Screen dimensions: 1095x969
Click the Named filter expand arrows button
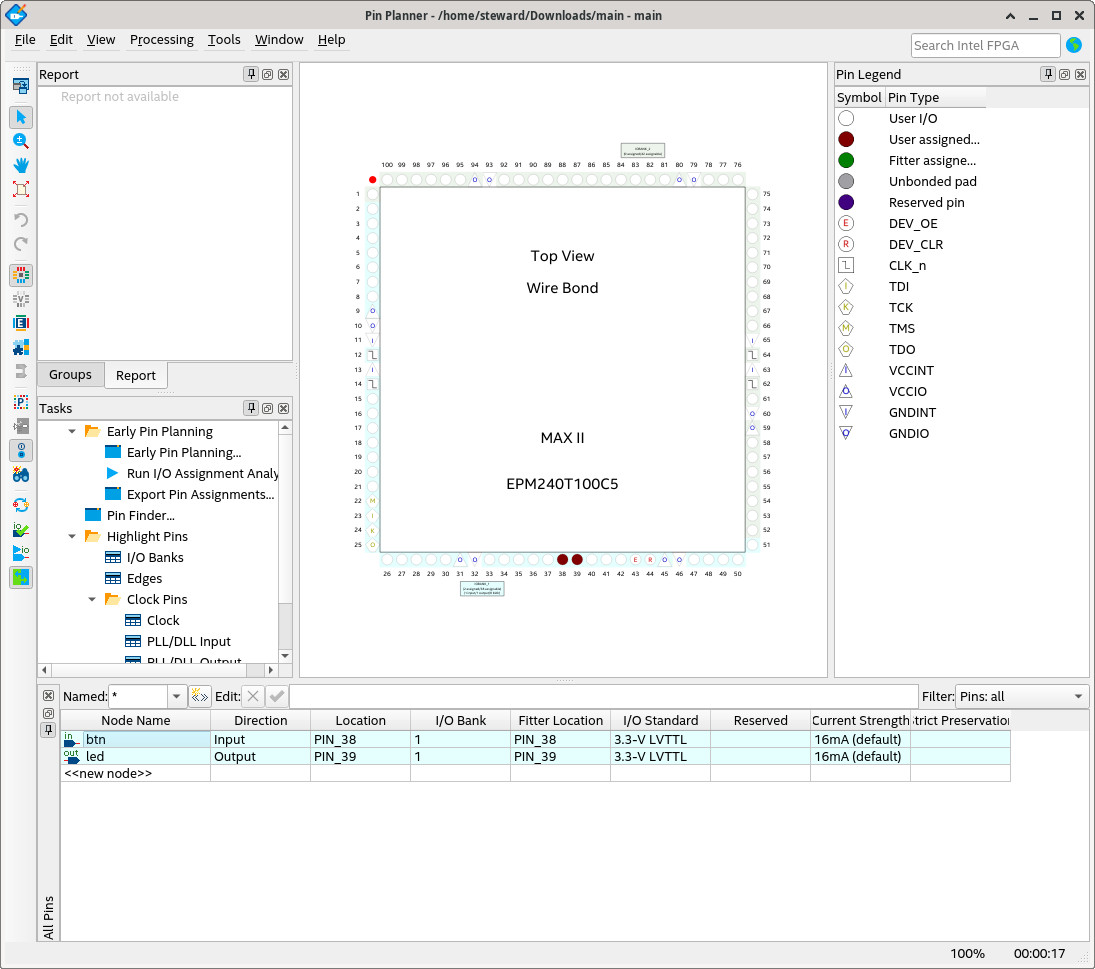click(x=200, y=696)
